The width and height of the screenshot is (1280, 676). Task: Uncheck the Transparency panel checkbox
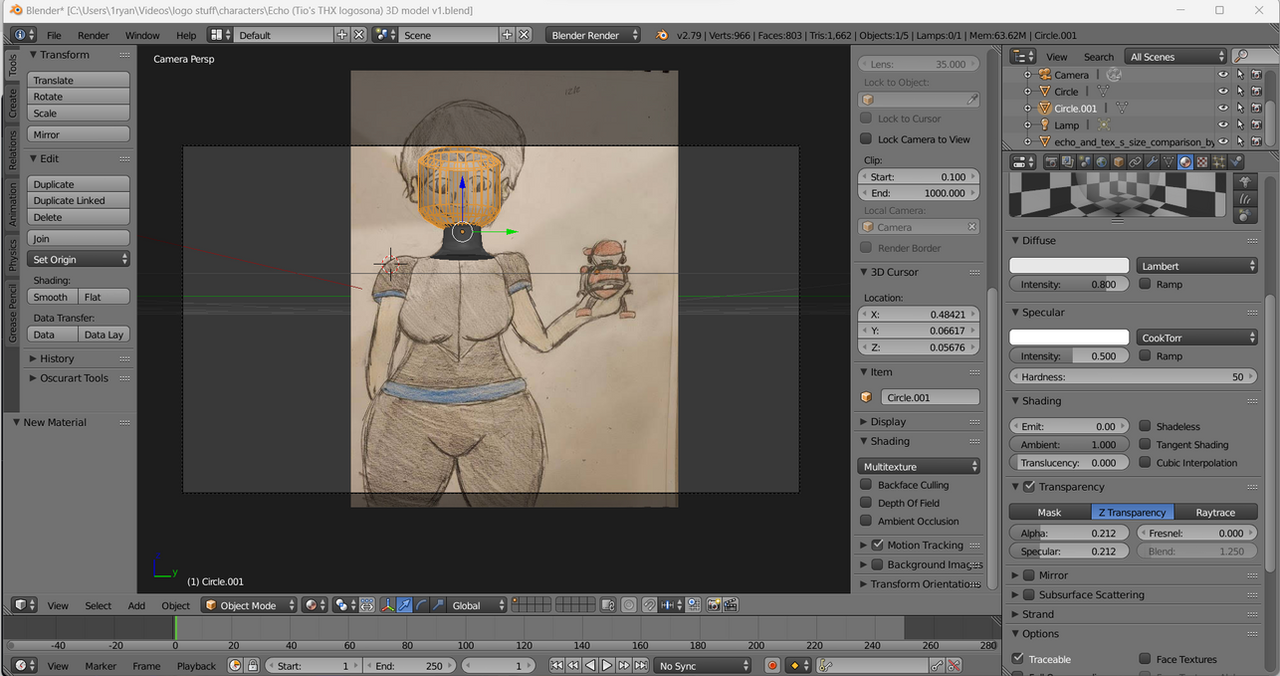[x=1029, y=487]
